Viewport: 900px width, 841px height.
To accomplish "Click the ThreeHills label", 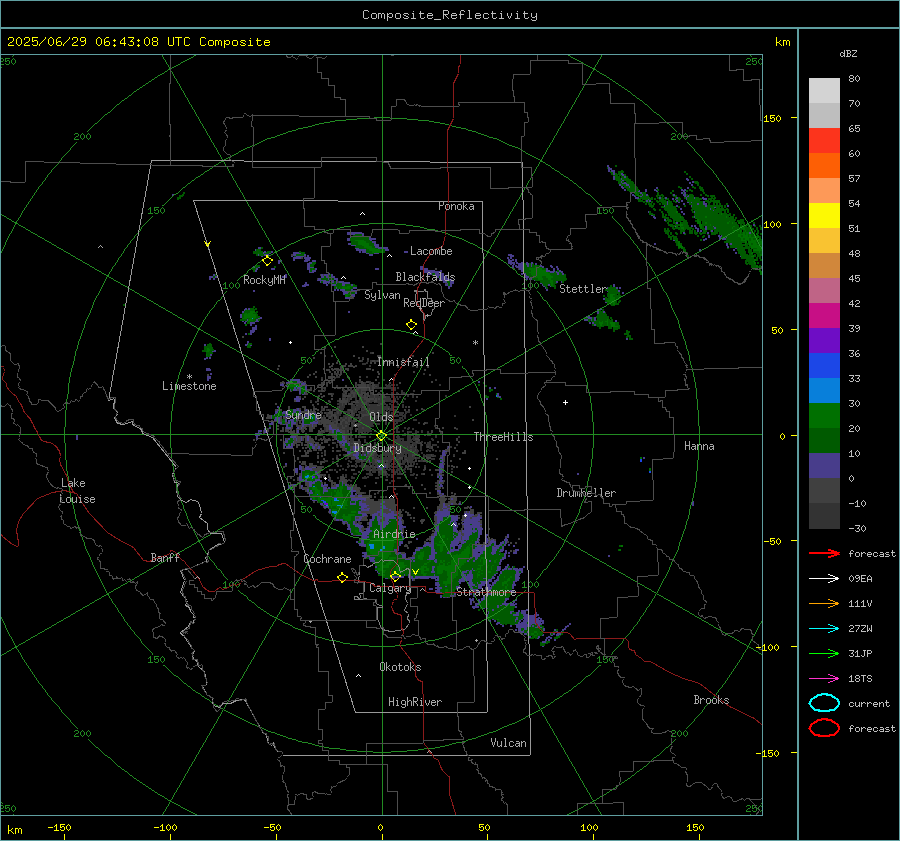I will (503, 437).
